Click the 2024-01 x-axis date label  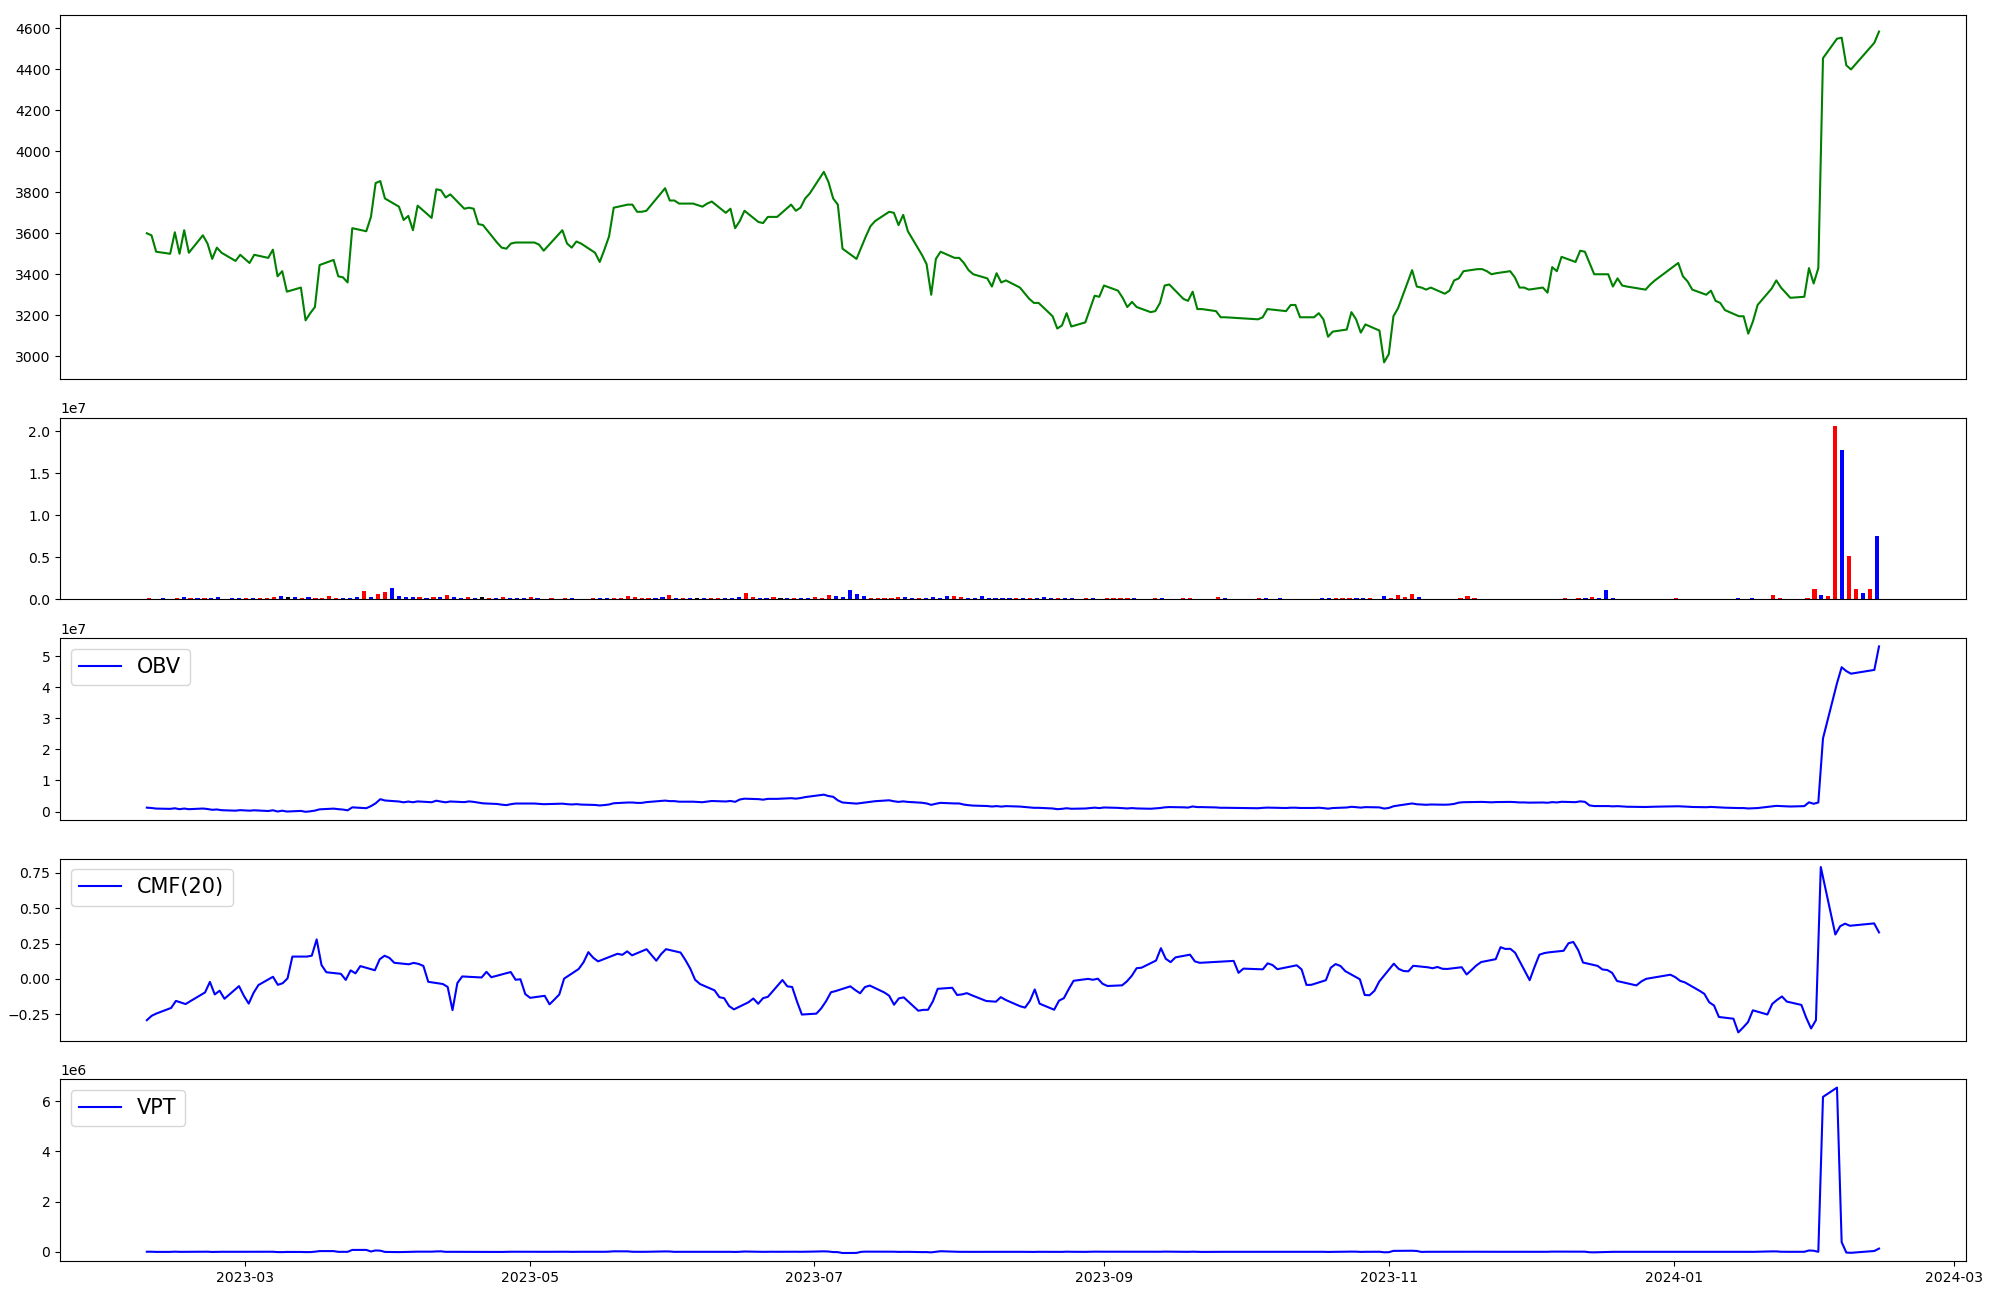tap(1673, 1277)
